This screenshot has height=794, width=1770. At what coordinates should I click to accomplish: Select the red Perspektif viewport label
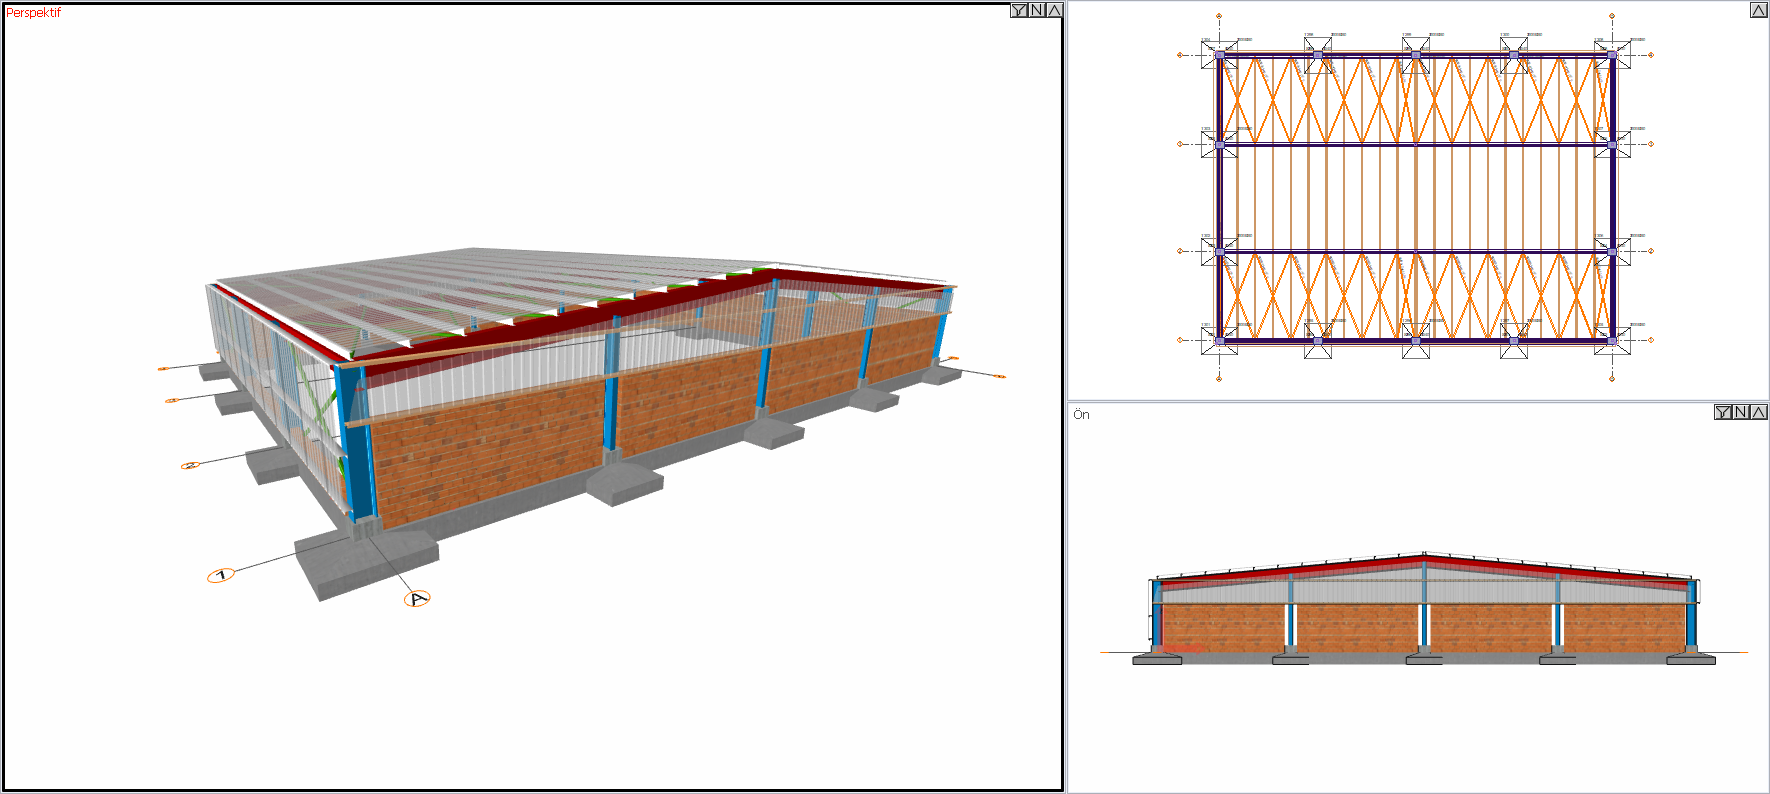[34, 13]
